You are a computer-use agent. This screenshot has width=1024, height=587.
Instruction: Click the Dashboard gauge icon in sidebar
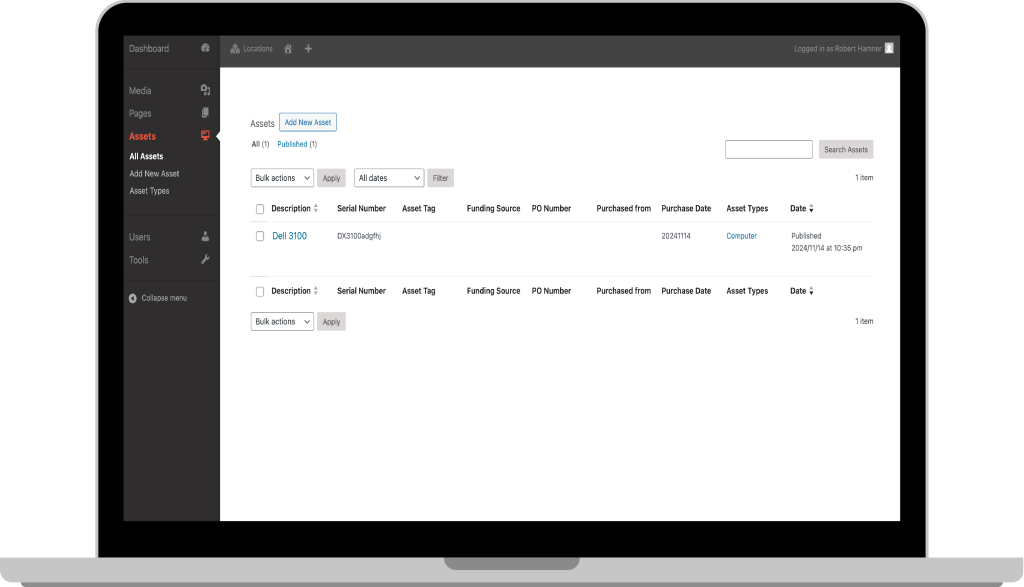pos(205,48)
